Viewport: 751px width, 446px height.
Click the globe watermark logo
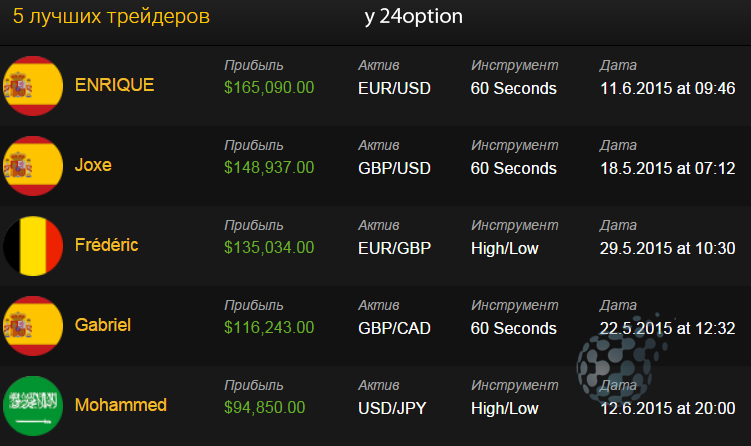point(620,357)
